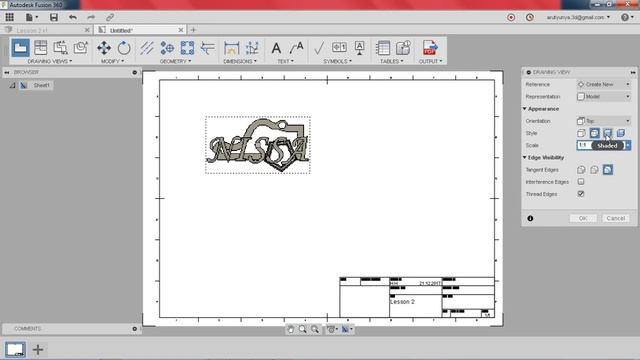Select the Leader text tool
Image resolution: width=640 pixels, height=360 pixels.
click(296, 48)
